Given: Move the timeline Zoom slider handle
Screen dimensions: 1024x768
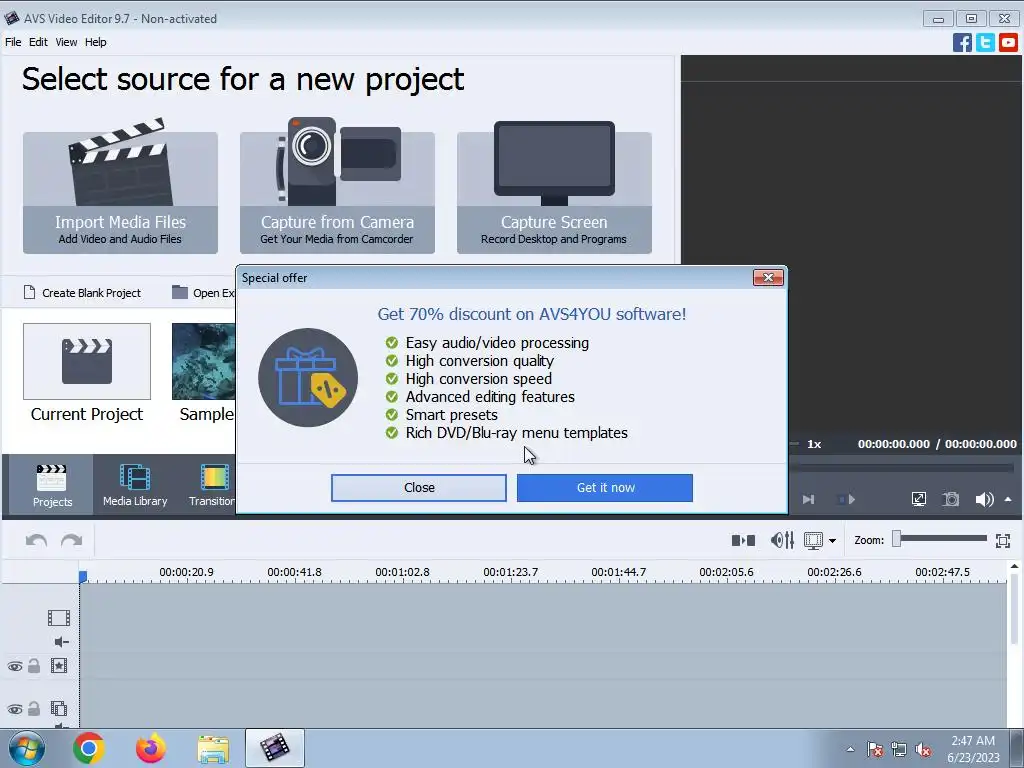Looking at the screenshot, I should tap(897, 539).
